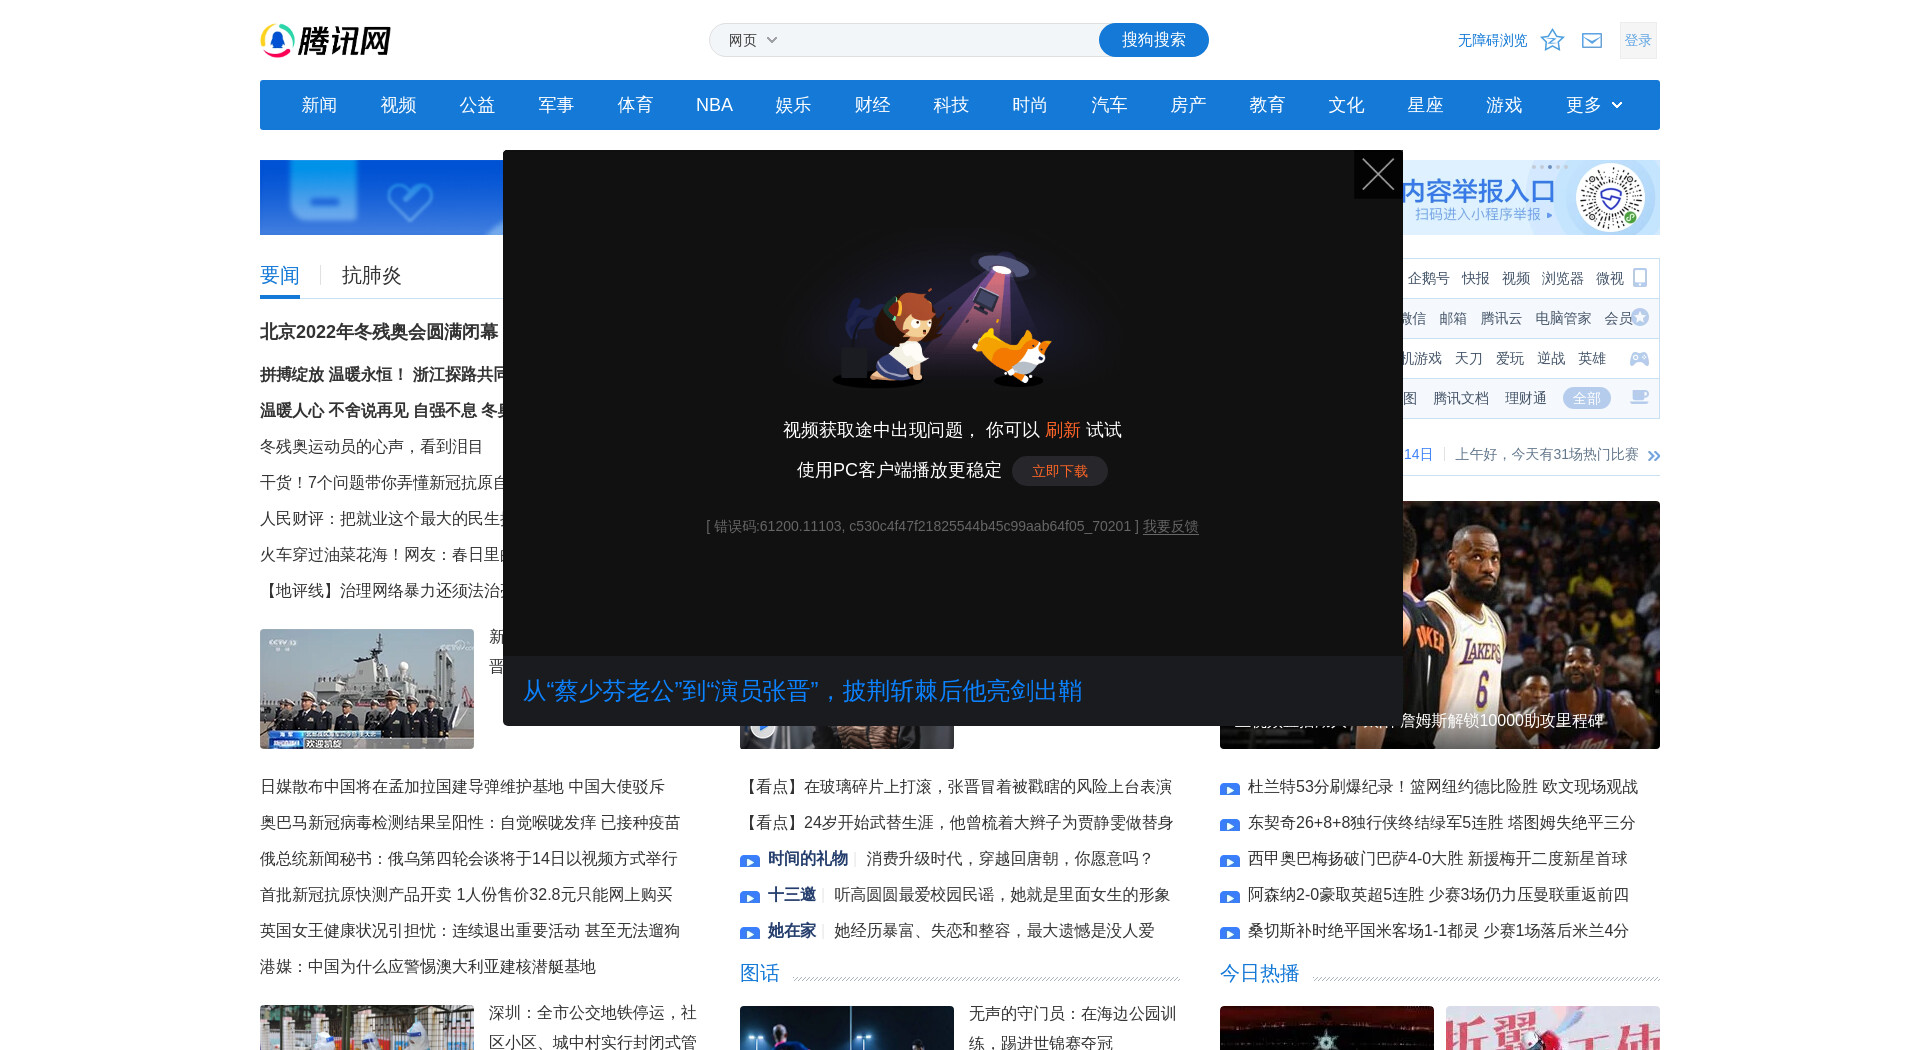1920x1050 pixels.
Task: Click the search input field
Action: (940, 40)
